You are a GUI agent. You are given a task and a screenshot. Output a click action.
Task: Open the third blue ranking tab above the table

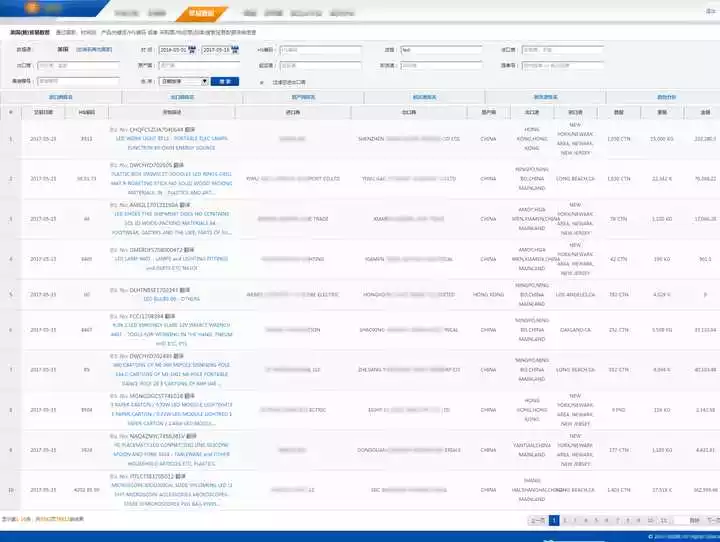point(304,97)
